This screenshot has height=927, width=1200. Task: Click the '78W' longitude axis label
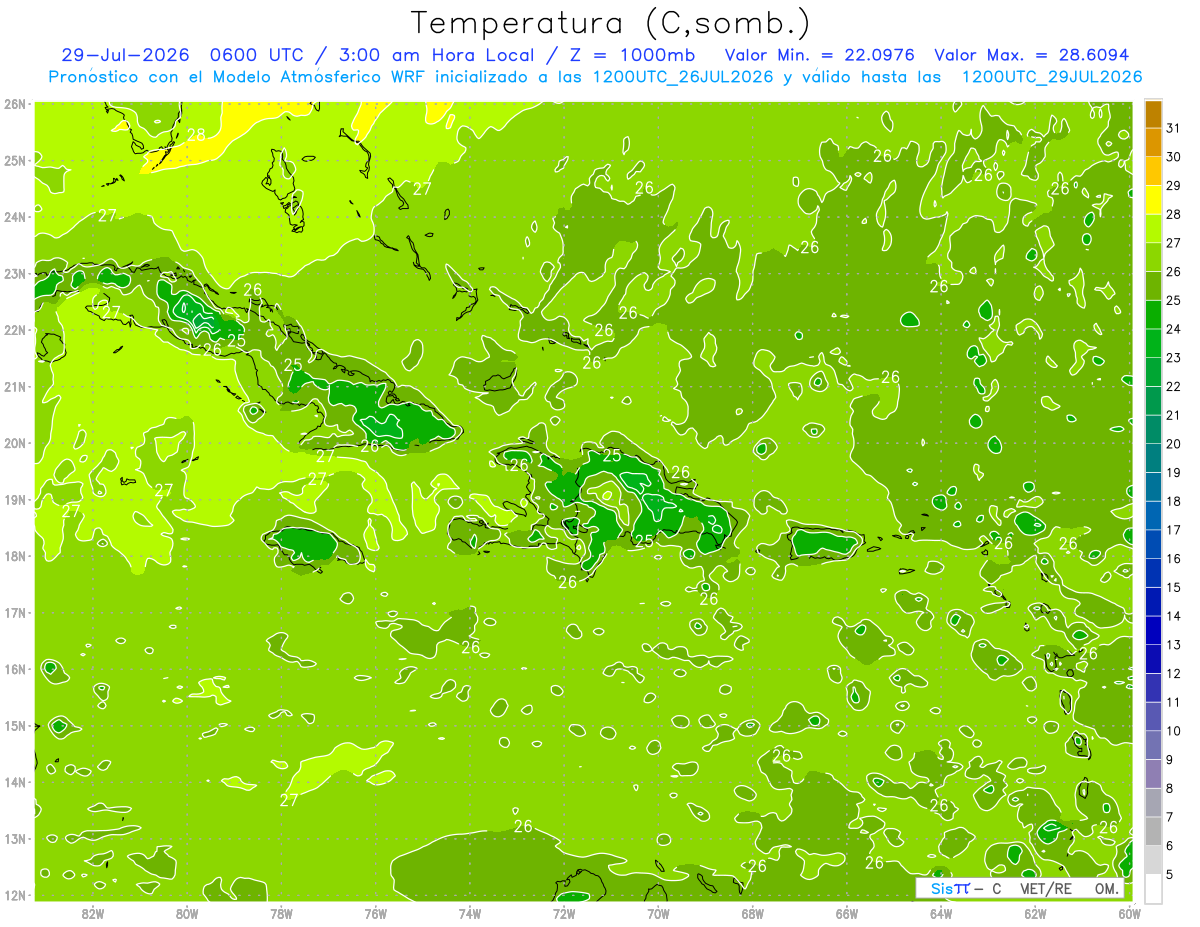point(281,913)
